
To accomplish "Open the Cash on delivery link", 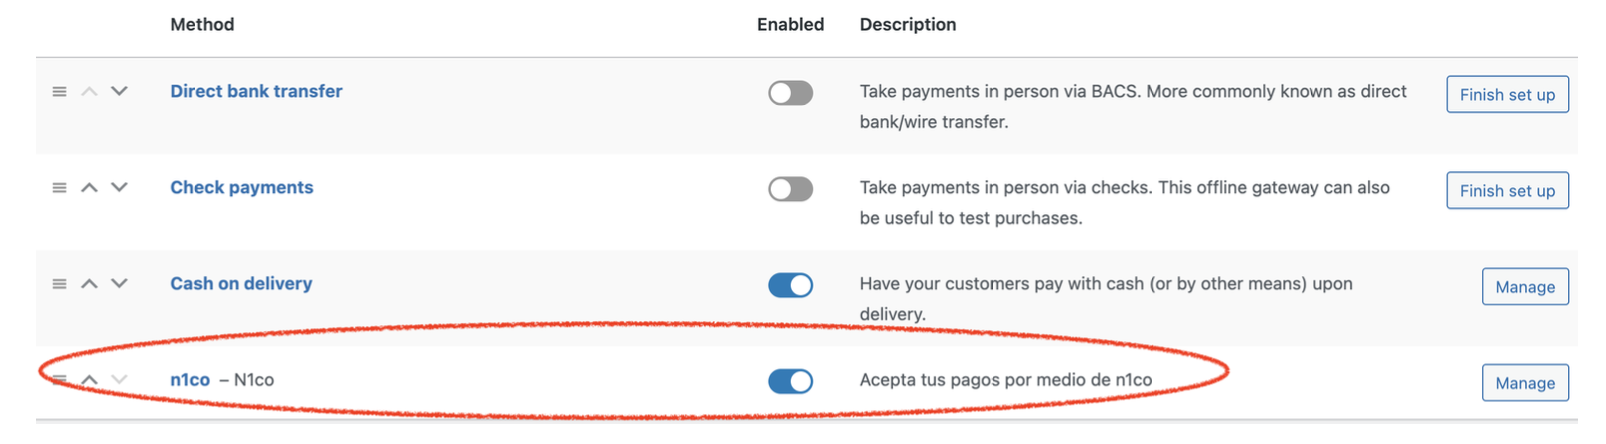I will click(241, 283).
